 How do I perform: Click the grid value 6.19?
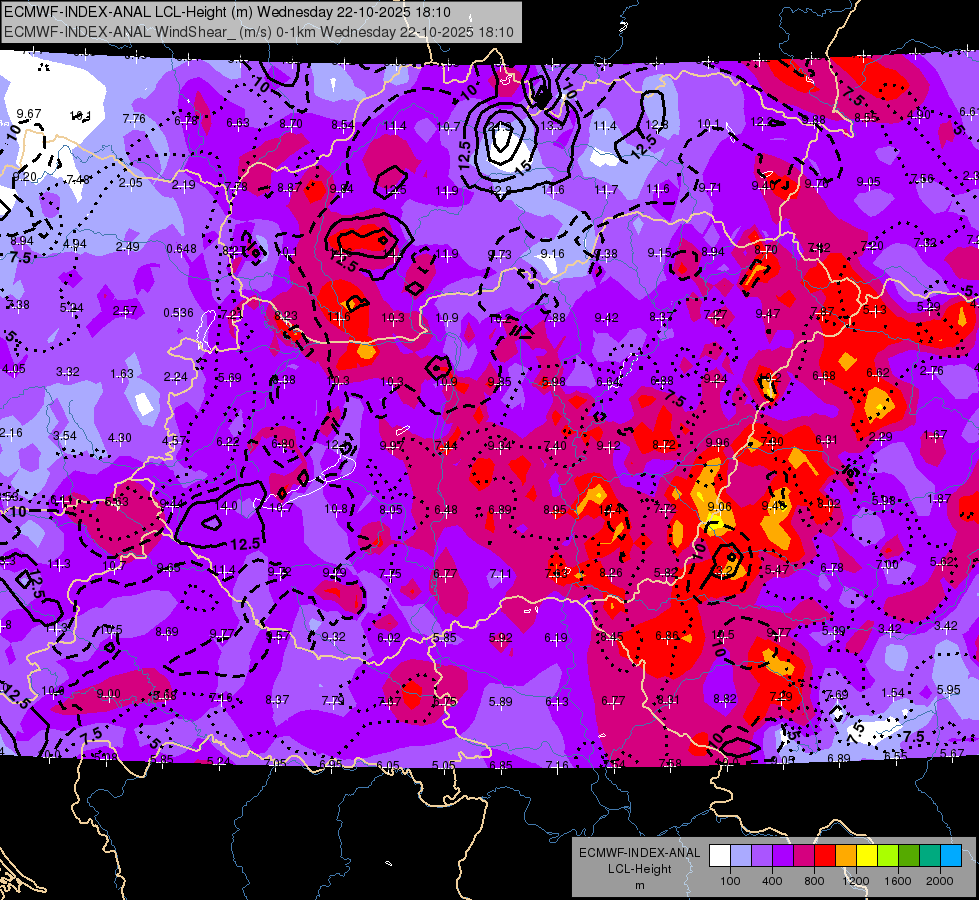(x=556, y=638)
